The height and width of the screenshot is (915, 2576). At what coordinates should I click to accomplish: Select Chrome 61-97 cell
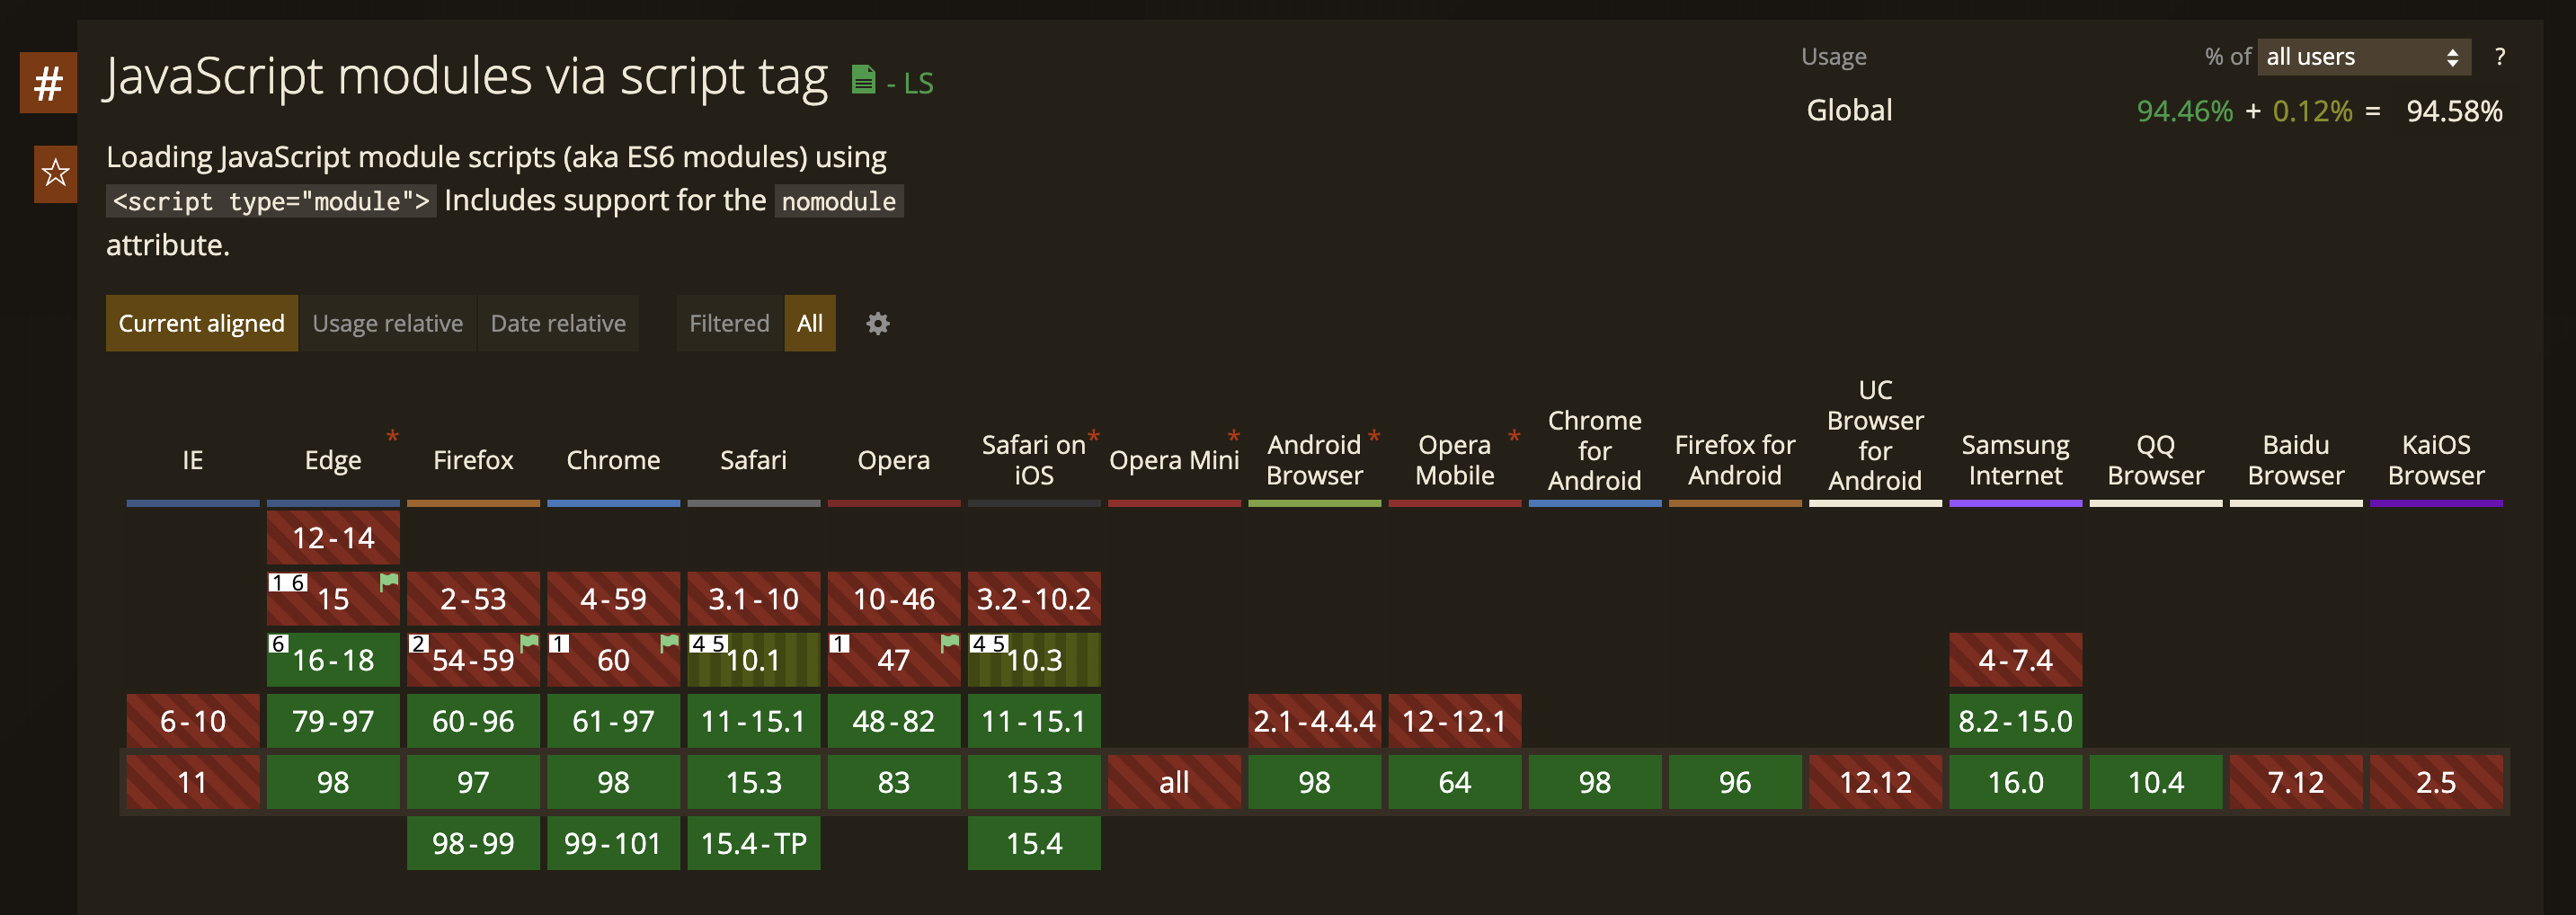coord(613,721)
